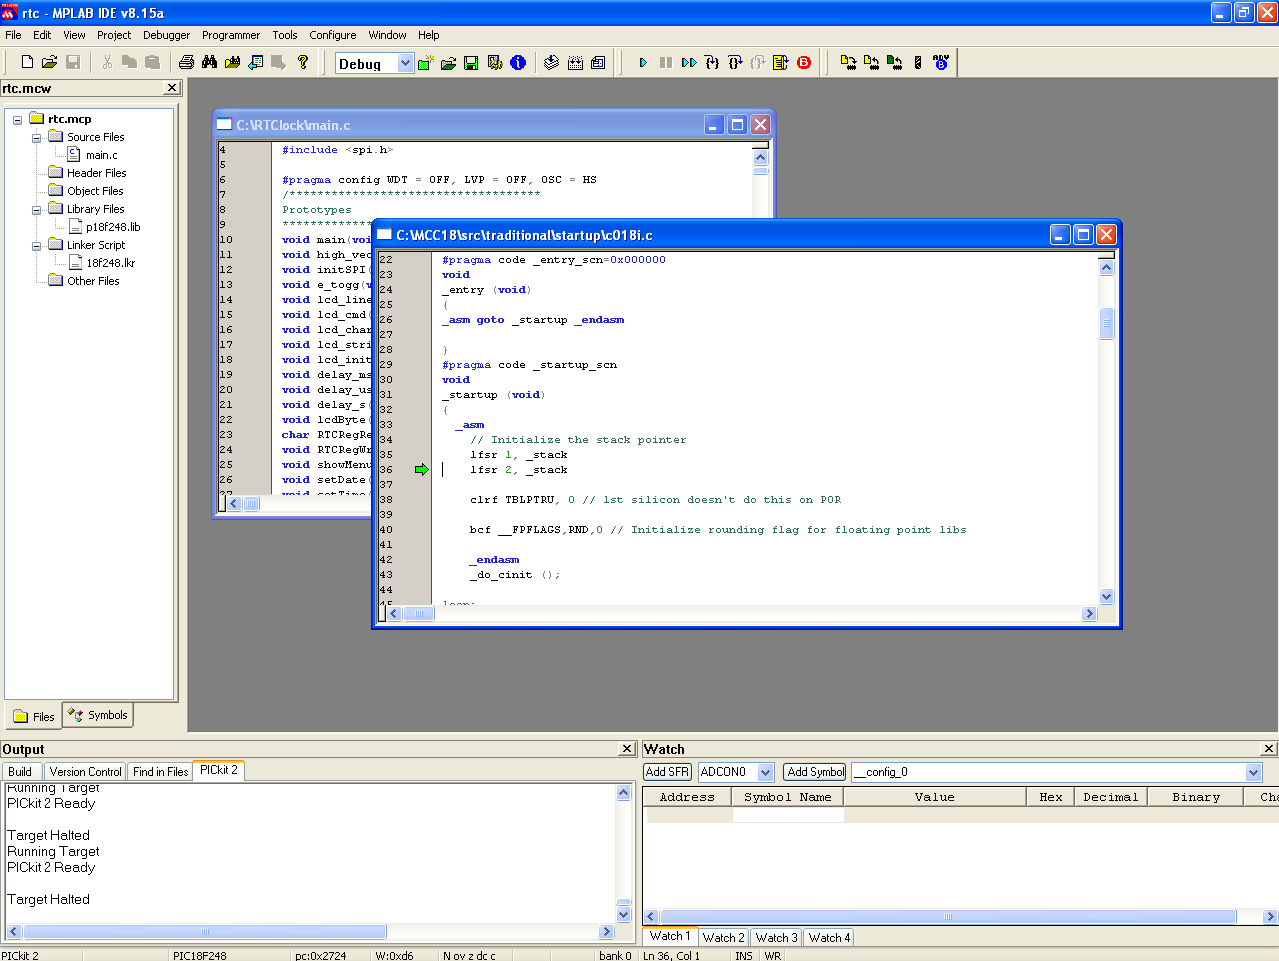This screenshot has width=1279, height=961.
Task: Switch to the Symbols tab in project panel
Action: click(x=98, y=715)
